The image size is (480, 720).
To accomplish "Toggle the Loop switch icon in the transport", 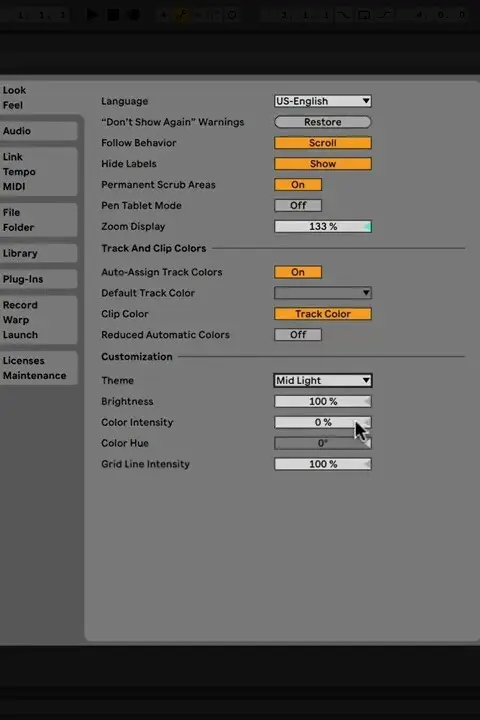I will coord(364,15).
